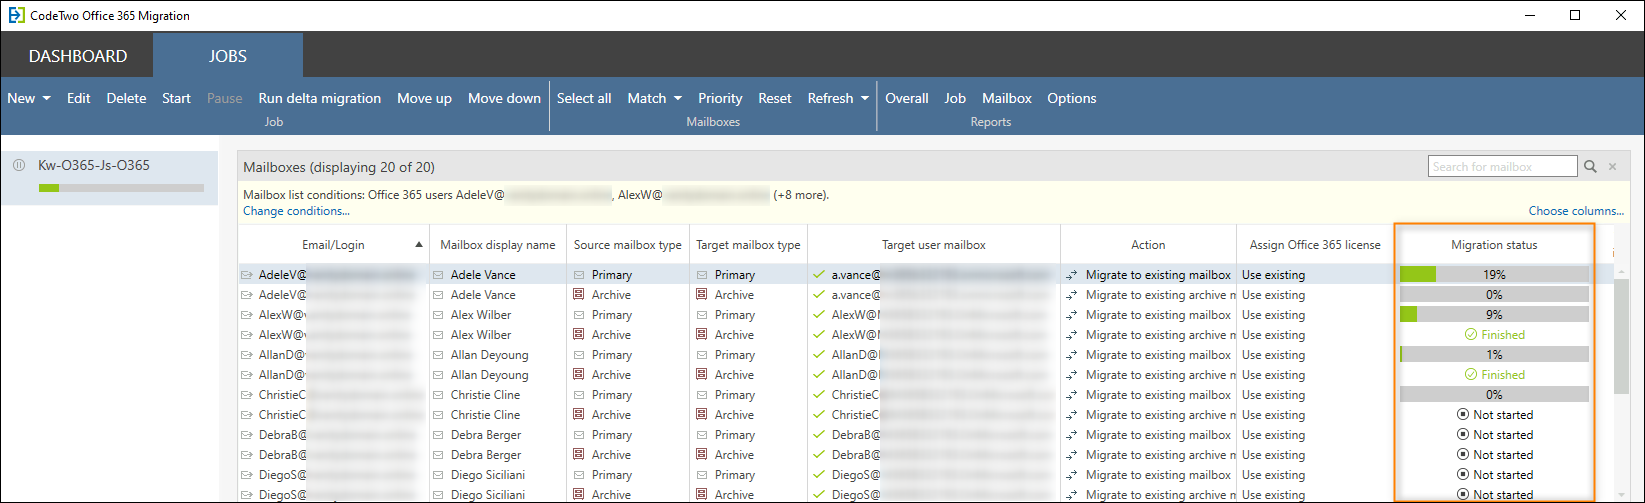Click envelope icon beside Christie Cline Primary display name
This screenshot has width=1645, height=503.
[439, 395]
